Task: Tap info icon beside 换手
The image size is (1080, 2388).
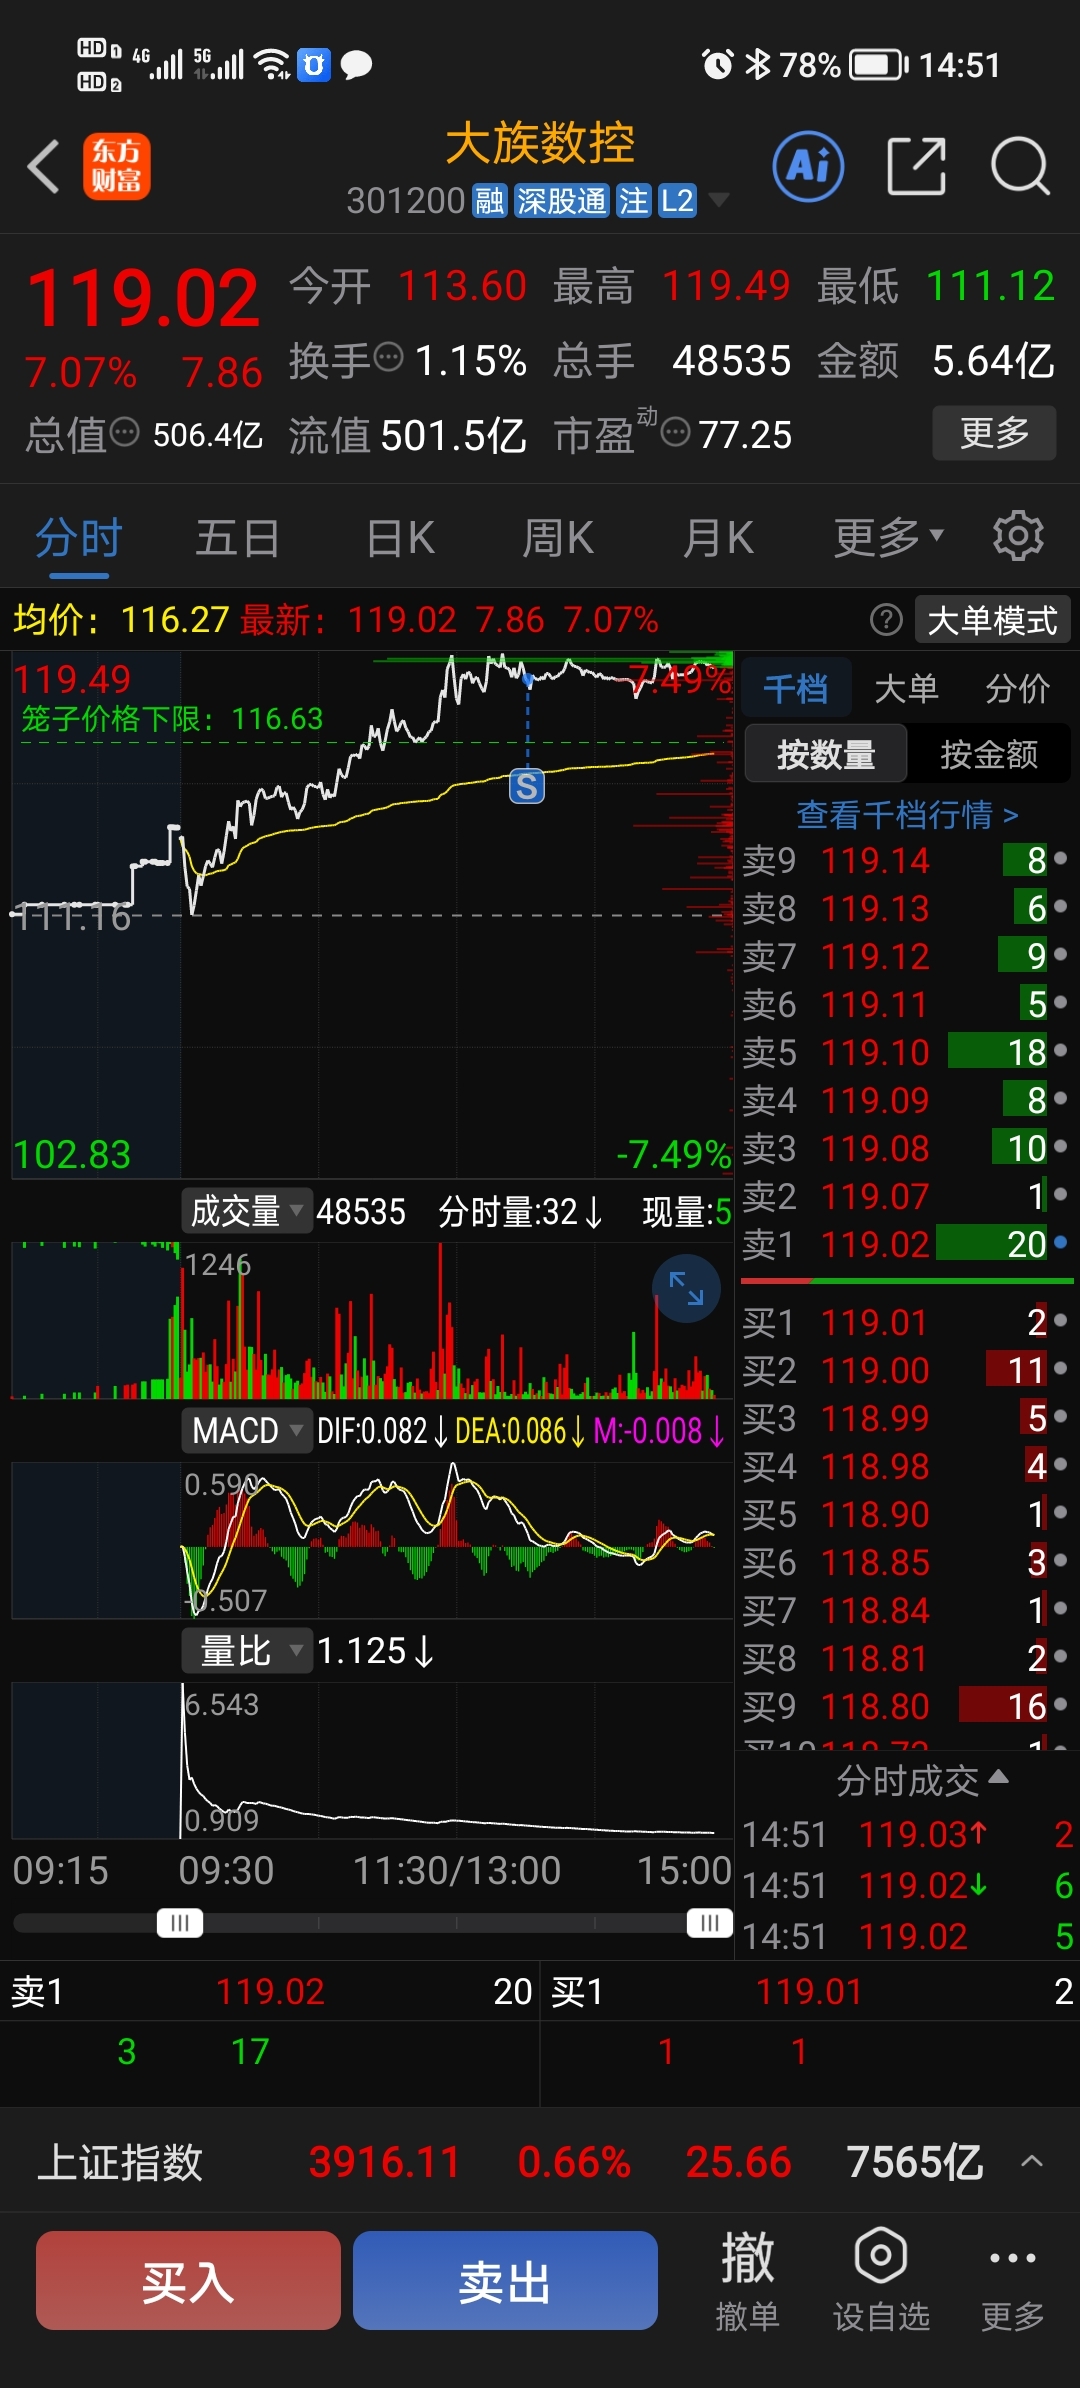Action: [388, 356]
